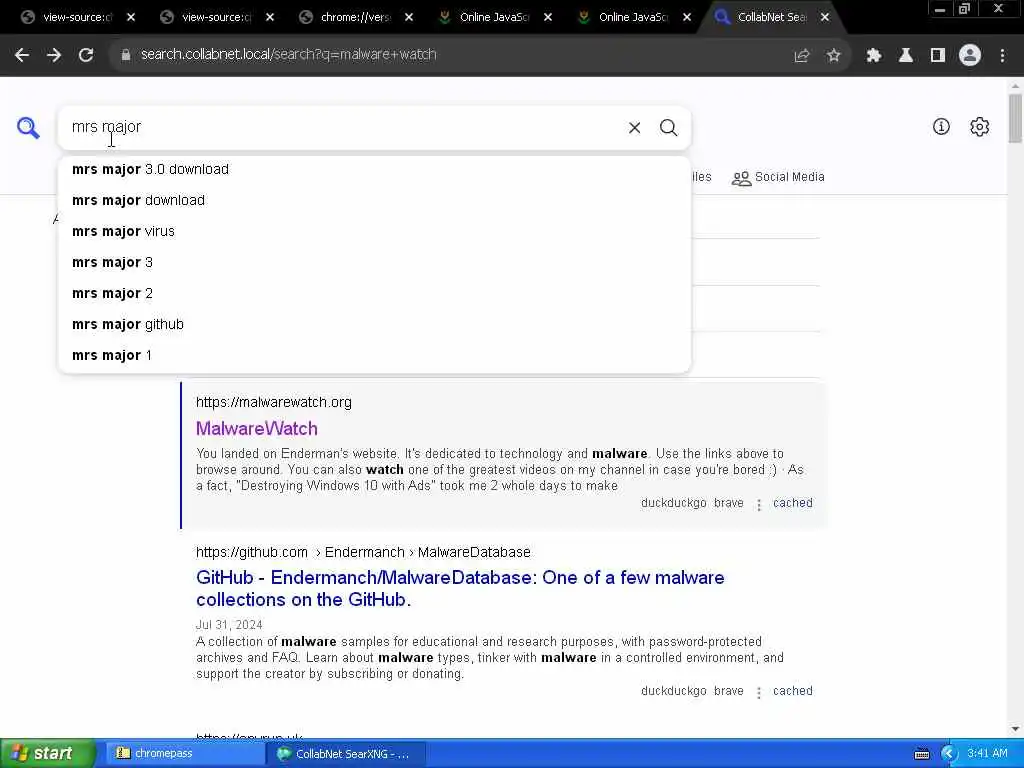The height and width of the screenshot is (768, 1024).
Task: Switch to CollabNet SearXNG taskbar item
Action: [346, 754]
